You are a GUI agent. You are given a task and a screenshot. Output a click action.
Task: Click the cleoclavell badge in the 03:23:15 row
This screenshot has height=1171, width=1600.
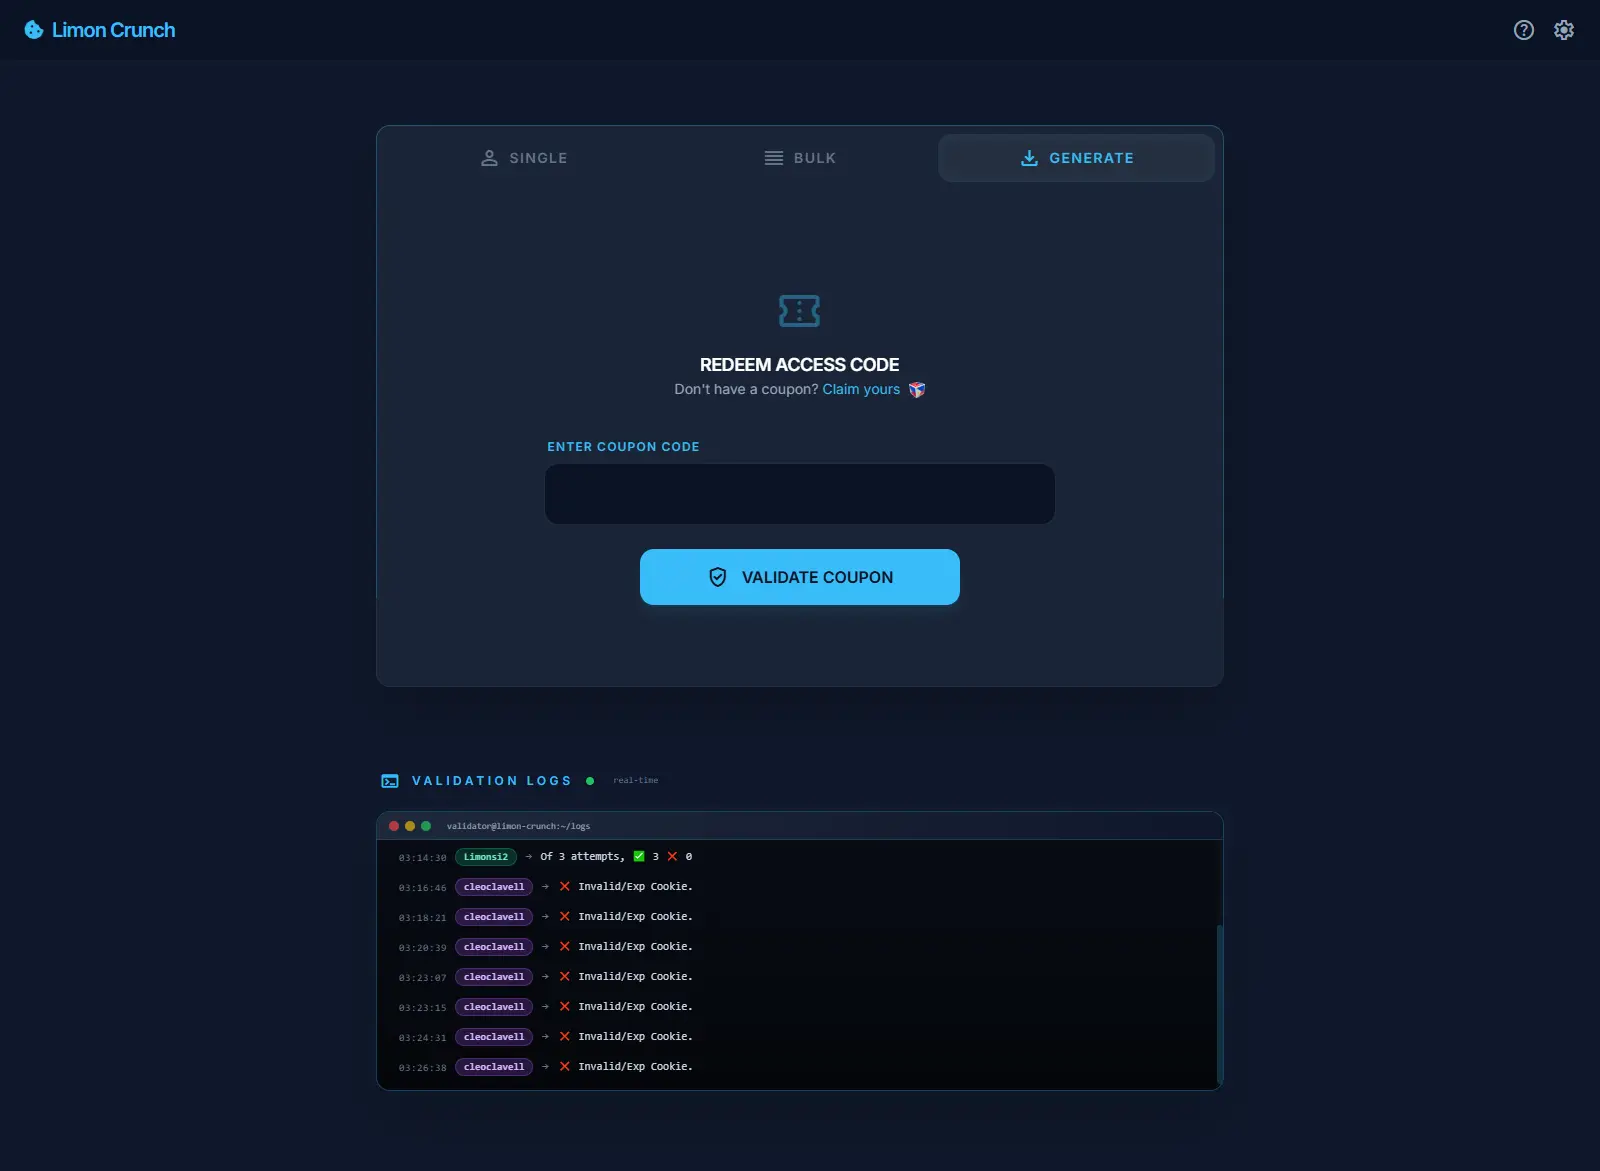point(494,1007)
